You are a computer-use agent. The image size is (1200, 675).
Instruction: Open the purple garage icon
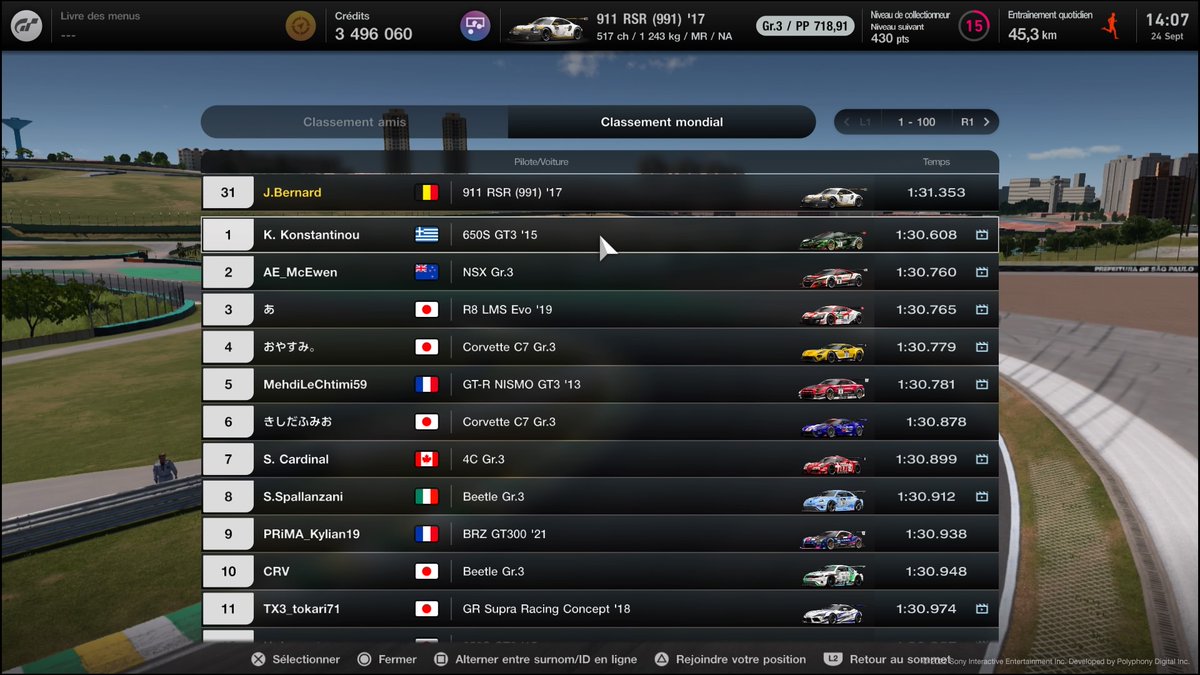475,25
